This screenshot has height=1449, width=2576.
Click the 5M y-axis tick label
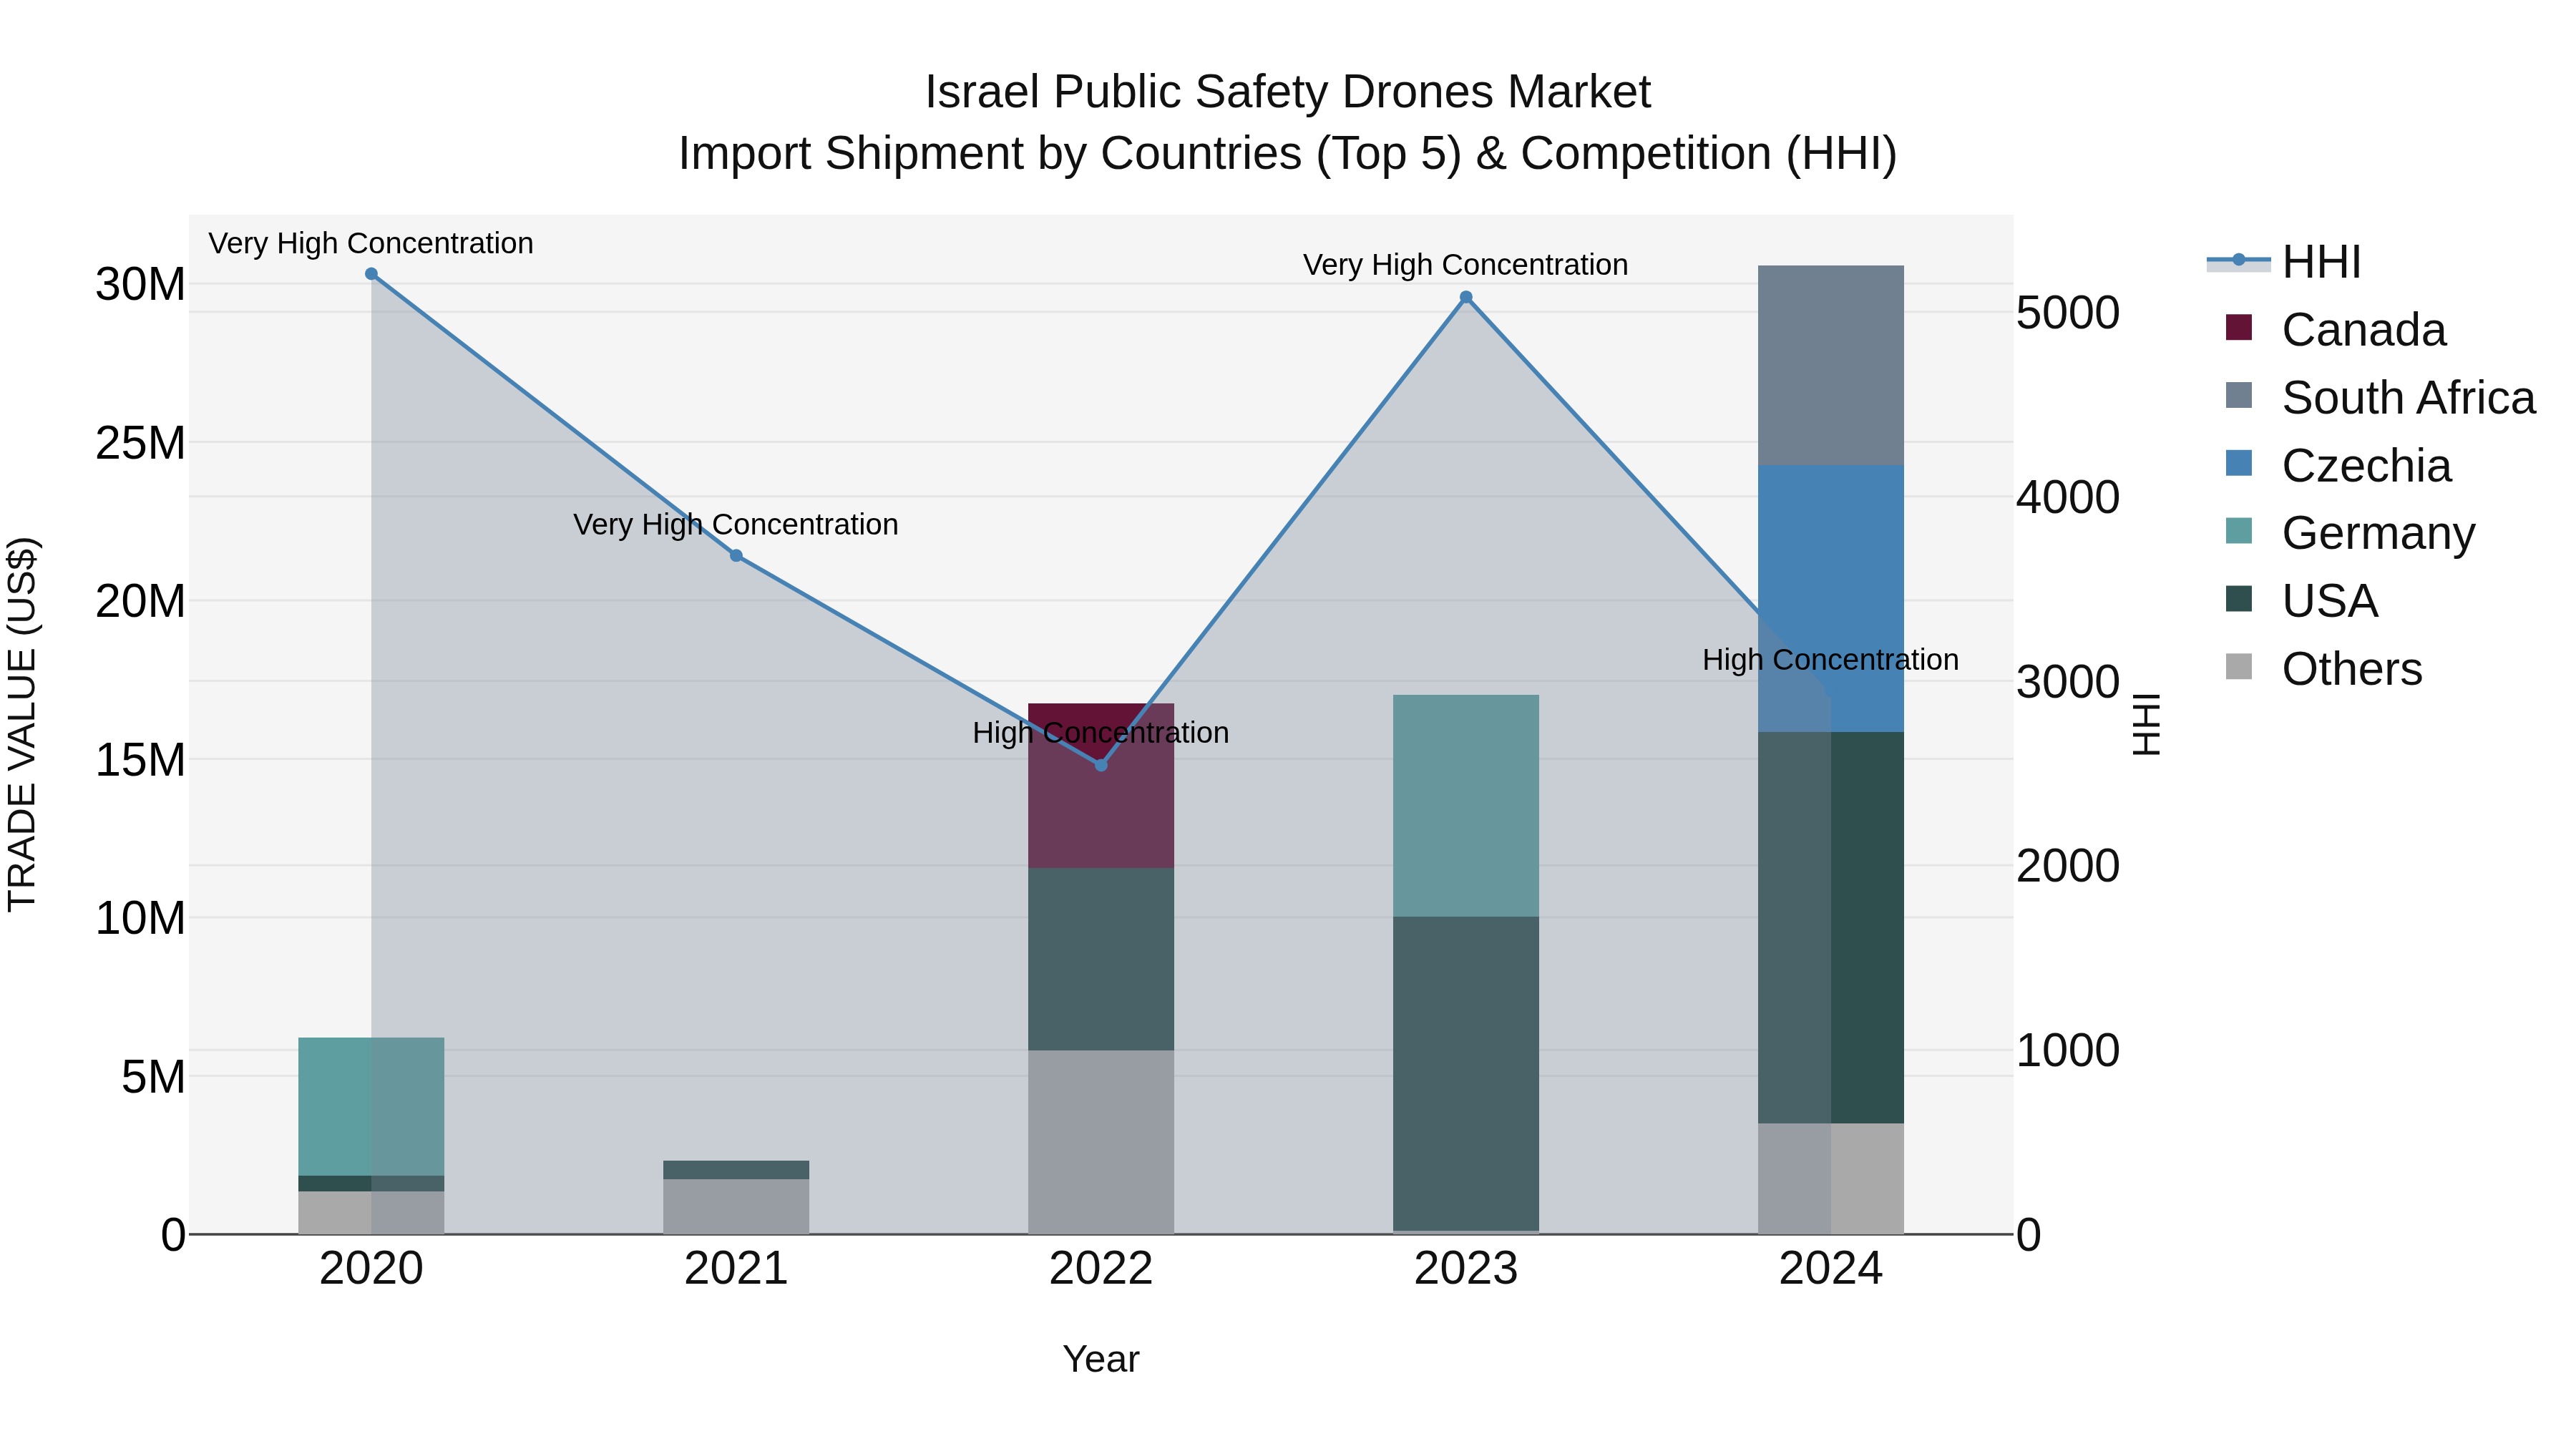153,1077
